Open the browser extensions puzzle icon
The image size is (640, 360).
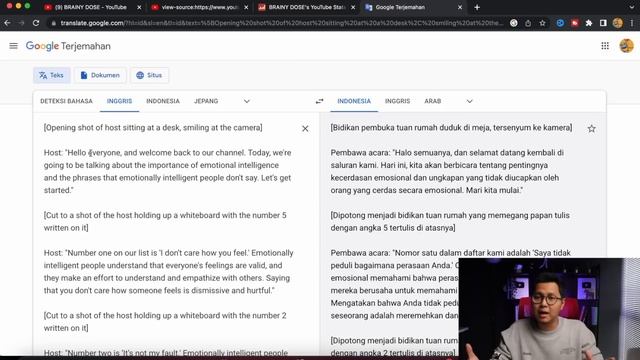click(589, 23)
